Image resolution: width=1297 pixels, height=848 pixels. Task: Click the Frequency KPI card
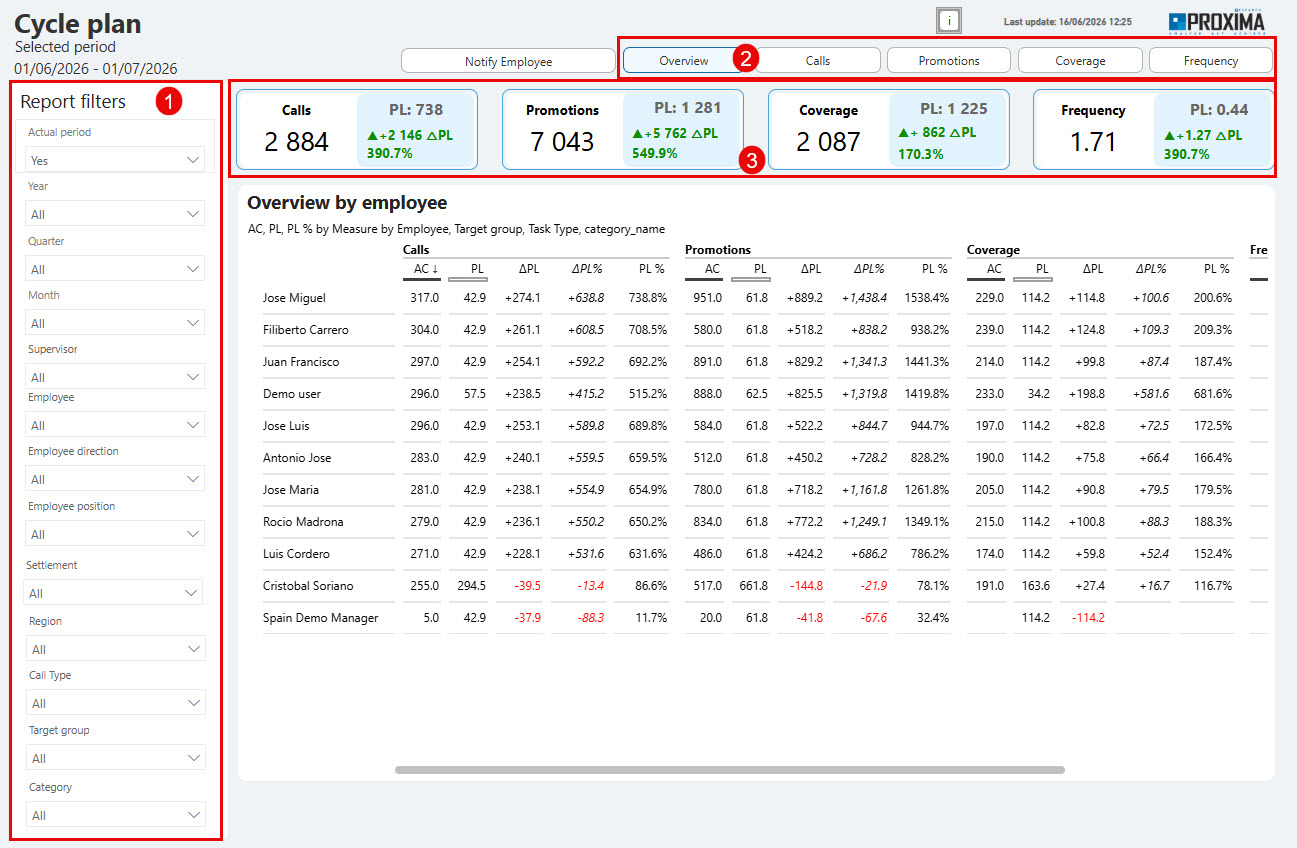tap(1153, 129)
